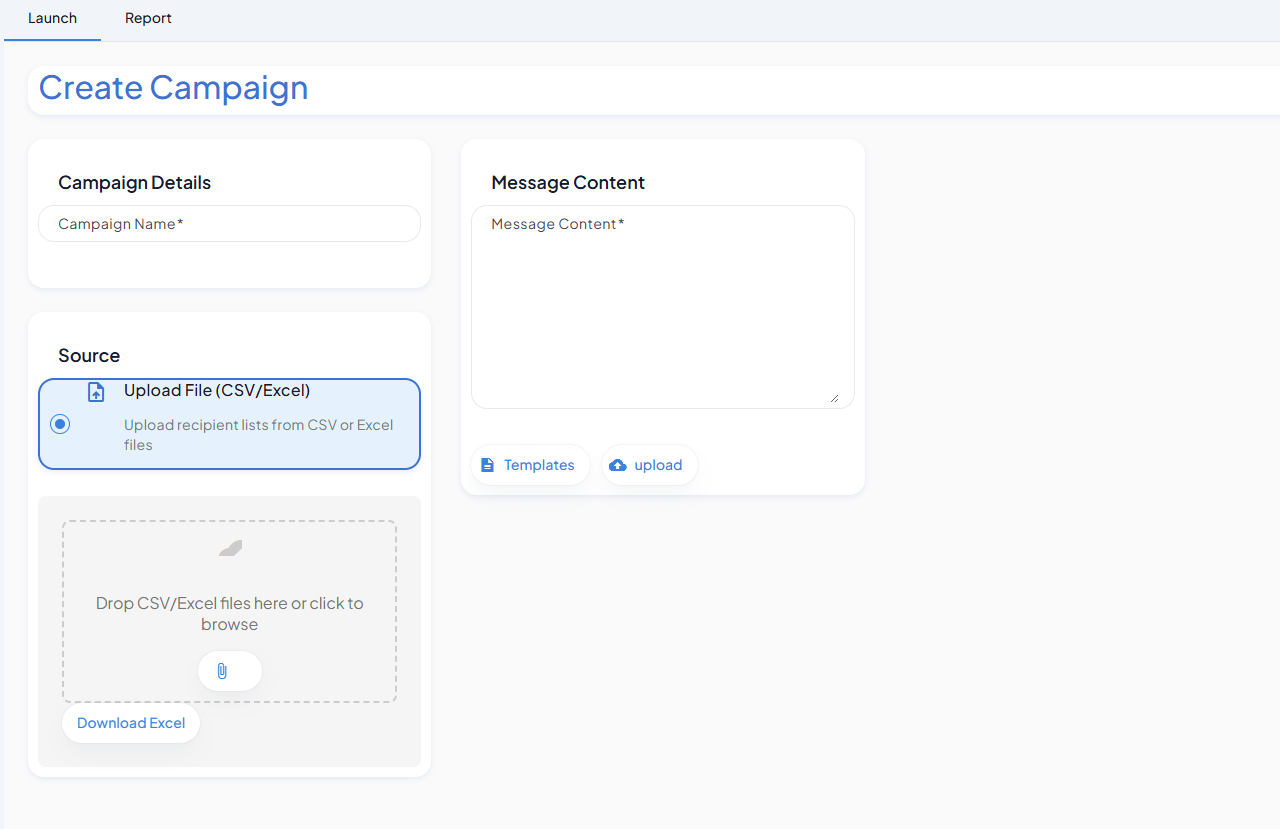Click the Templates document icon
The height and width of the screenshot is (829, 1280).
click(487, 465)
